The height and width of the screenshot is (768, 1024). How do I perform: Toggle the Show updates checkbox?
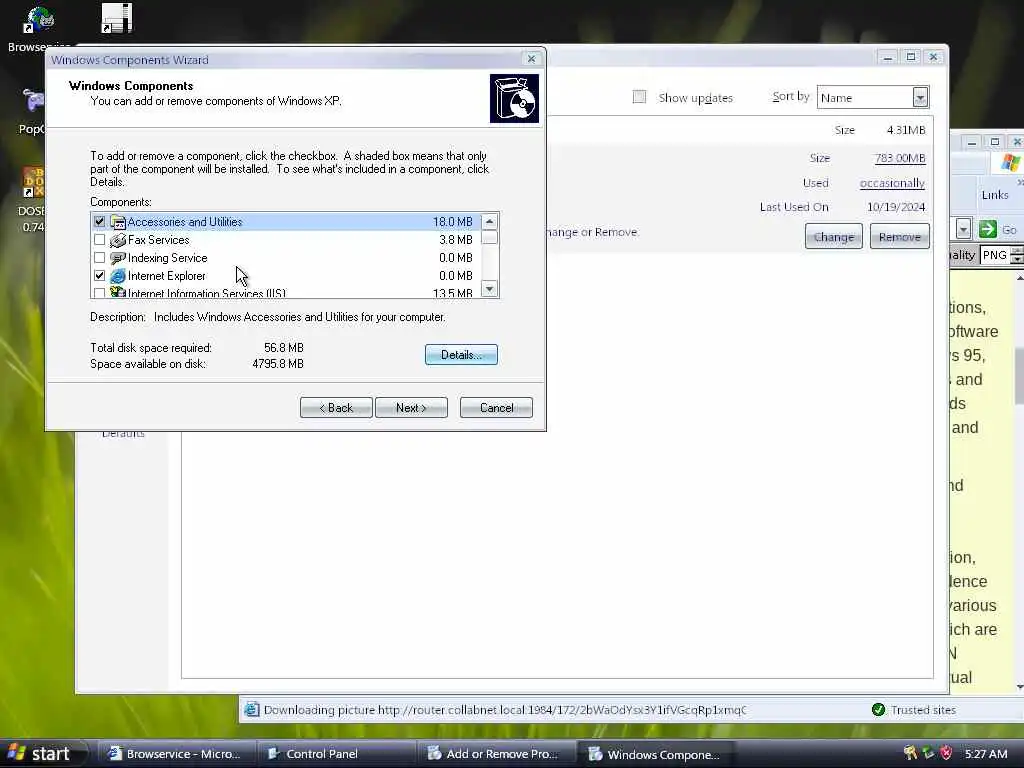coord(639,97)
